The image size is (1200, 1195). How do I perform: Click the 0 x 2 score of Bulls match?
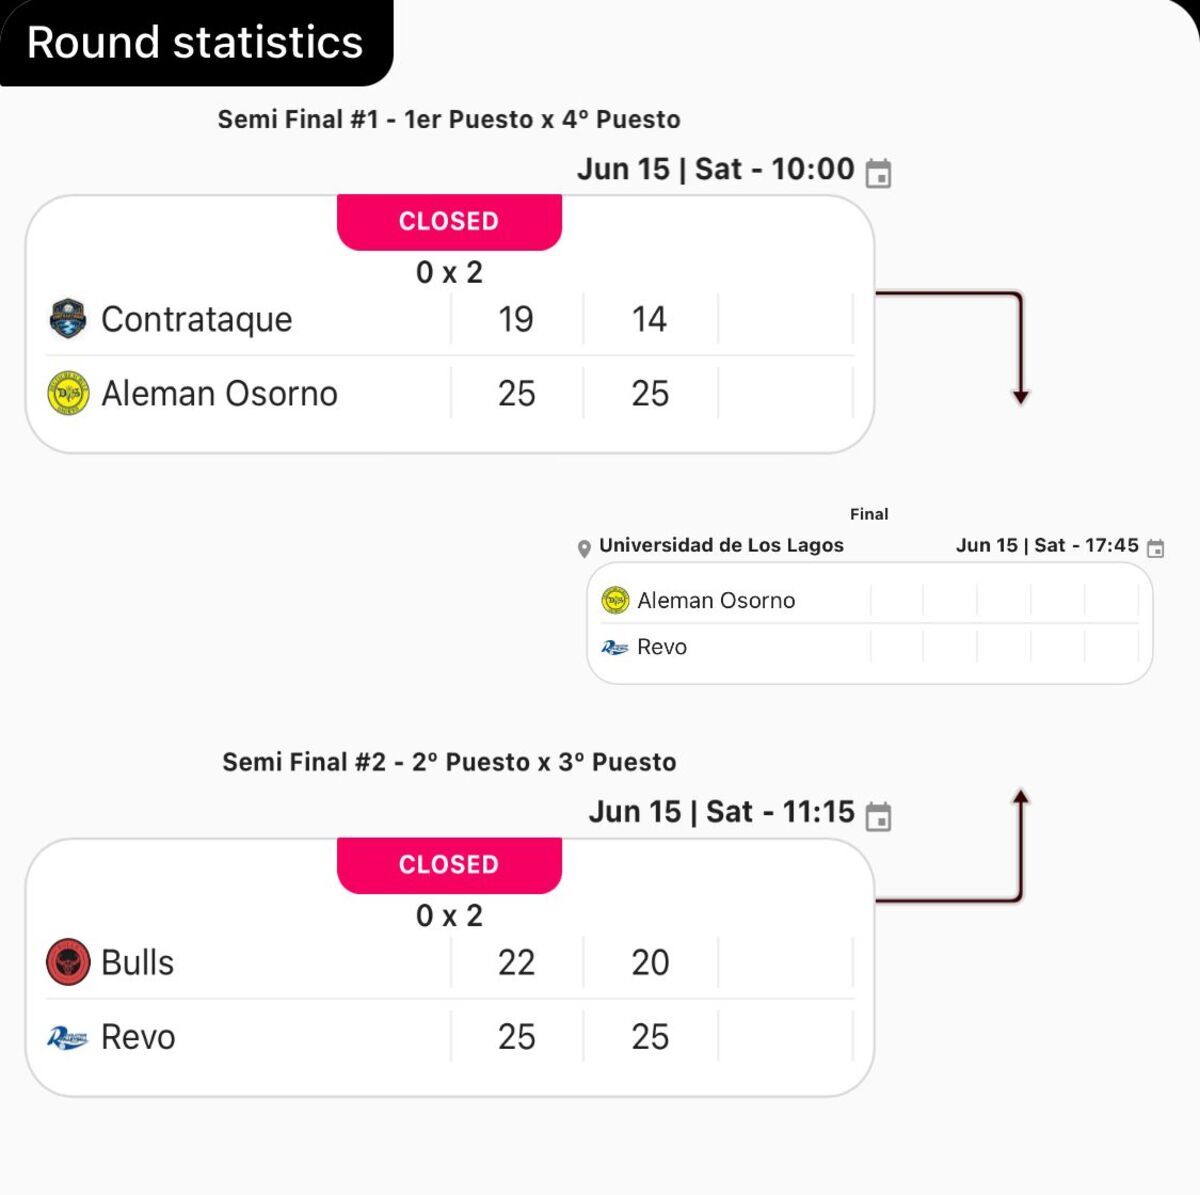pyautogui.click(x=449, y=915)
